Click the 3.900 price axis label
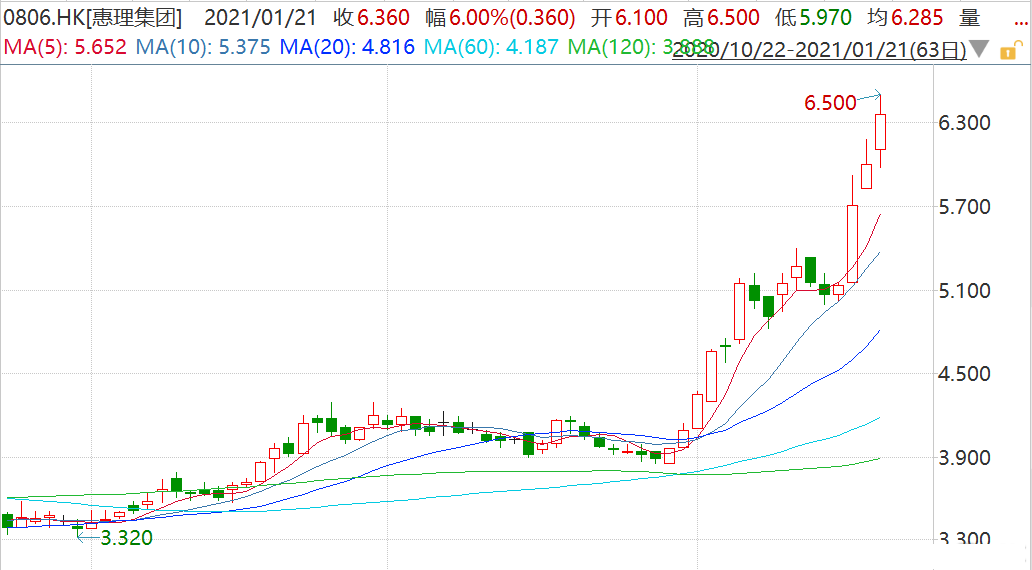 [966, 457]
